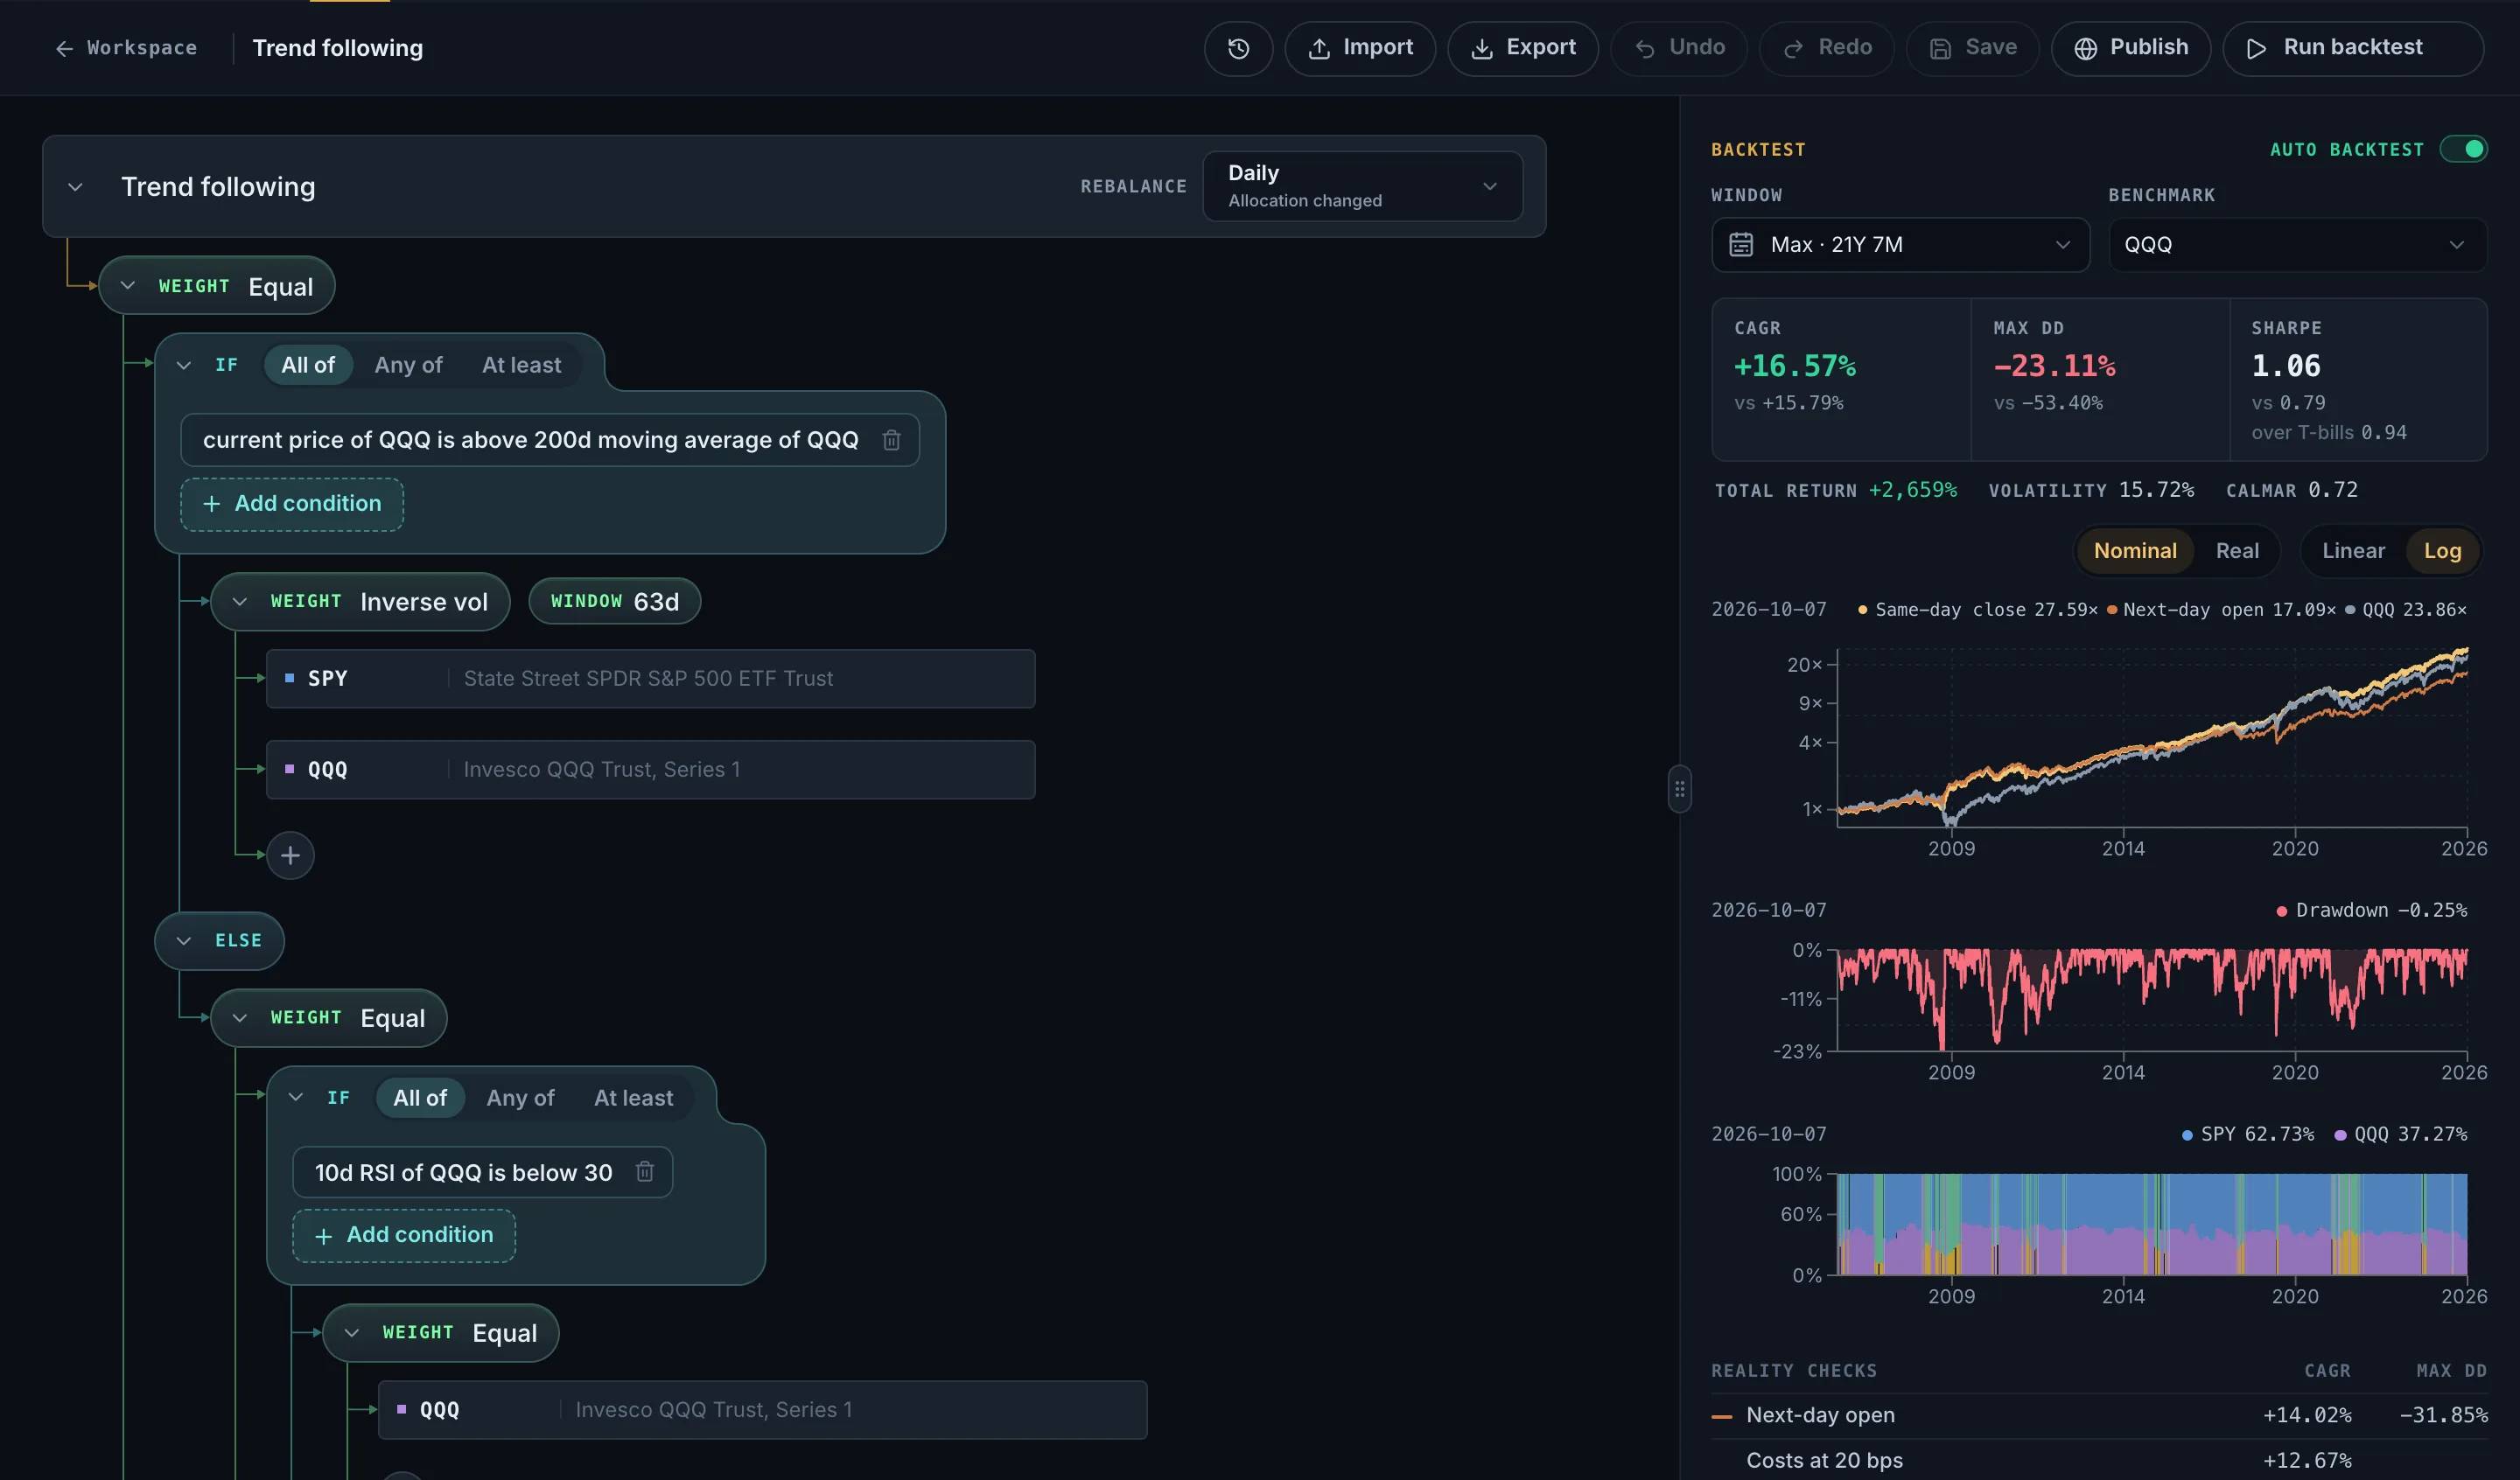Select Log chart scale
The height and width of the screenshot is (1480, 2520).
(x=2442, y=551)
